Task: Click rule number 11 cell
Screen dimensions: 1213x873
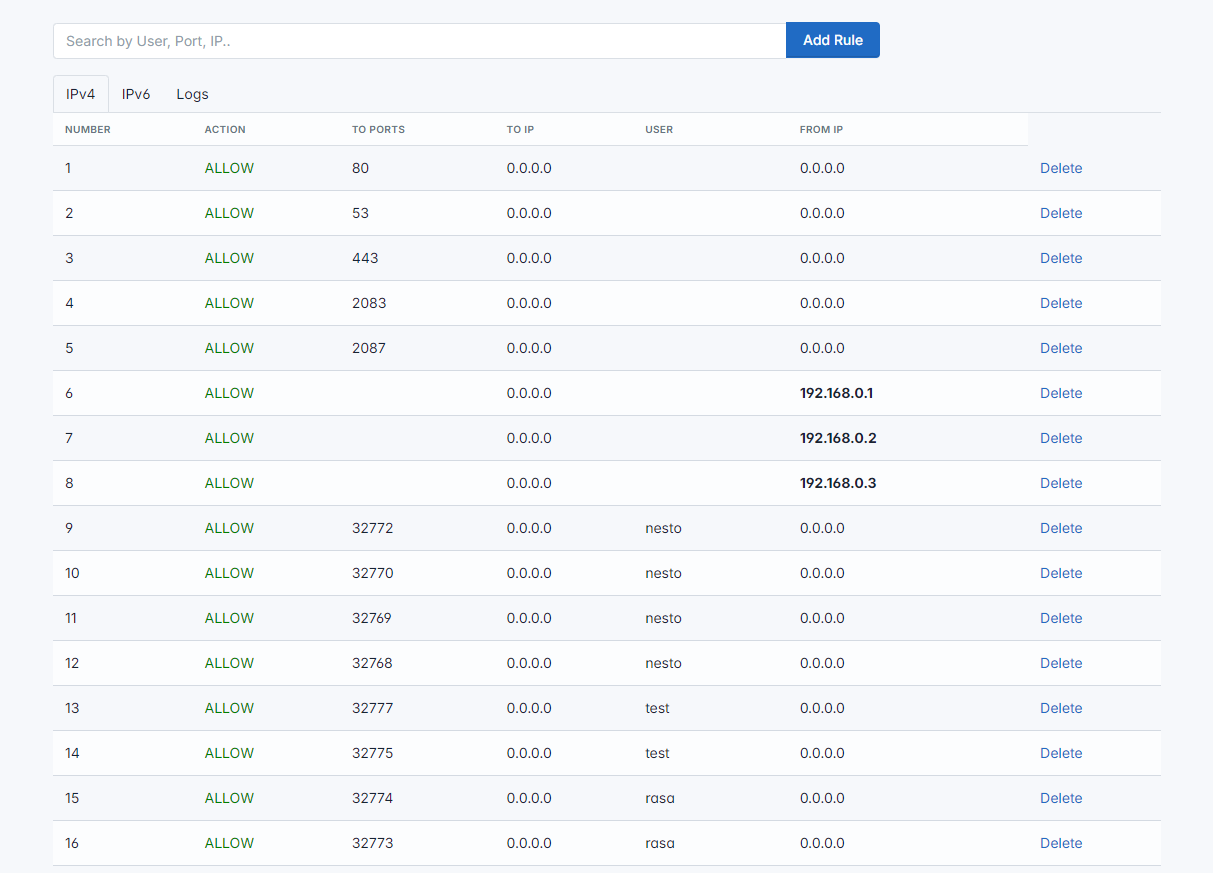Action: point(71,618)
